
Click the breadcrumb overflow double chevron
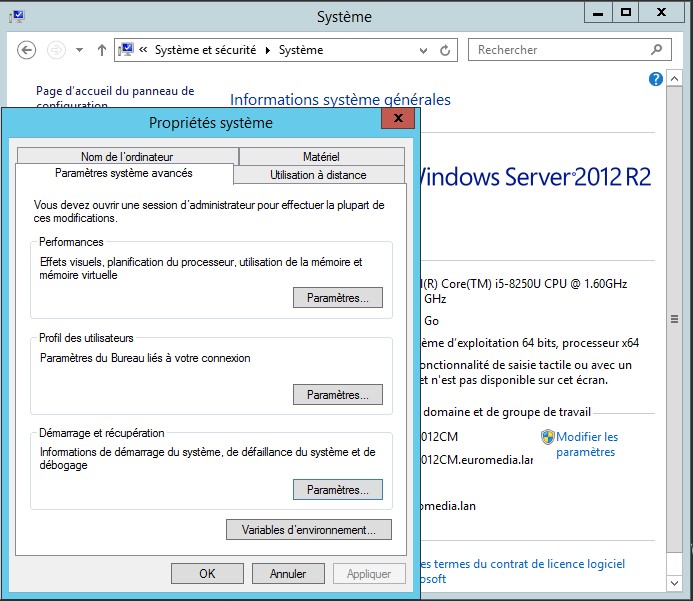[x=143, y=49]
